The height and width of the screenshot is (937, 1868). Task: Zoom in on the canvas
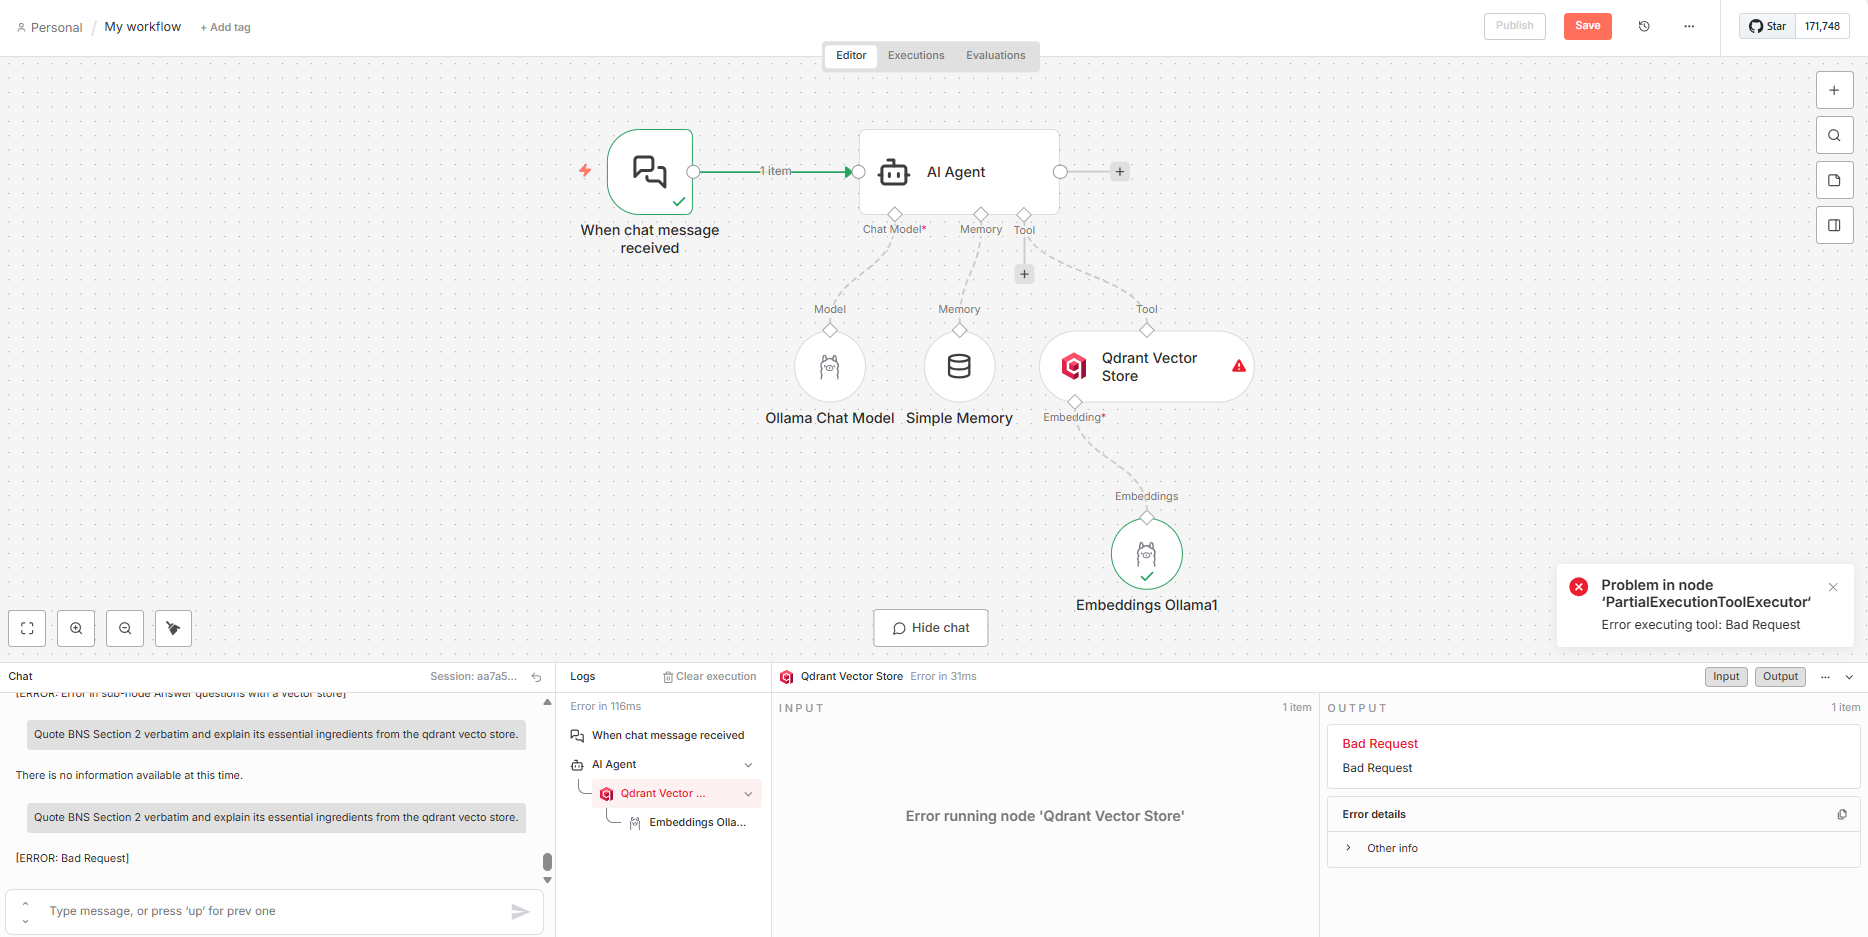pyautogui.click(x=76, y=628)
